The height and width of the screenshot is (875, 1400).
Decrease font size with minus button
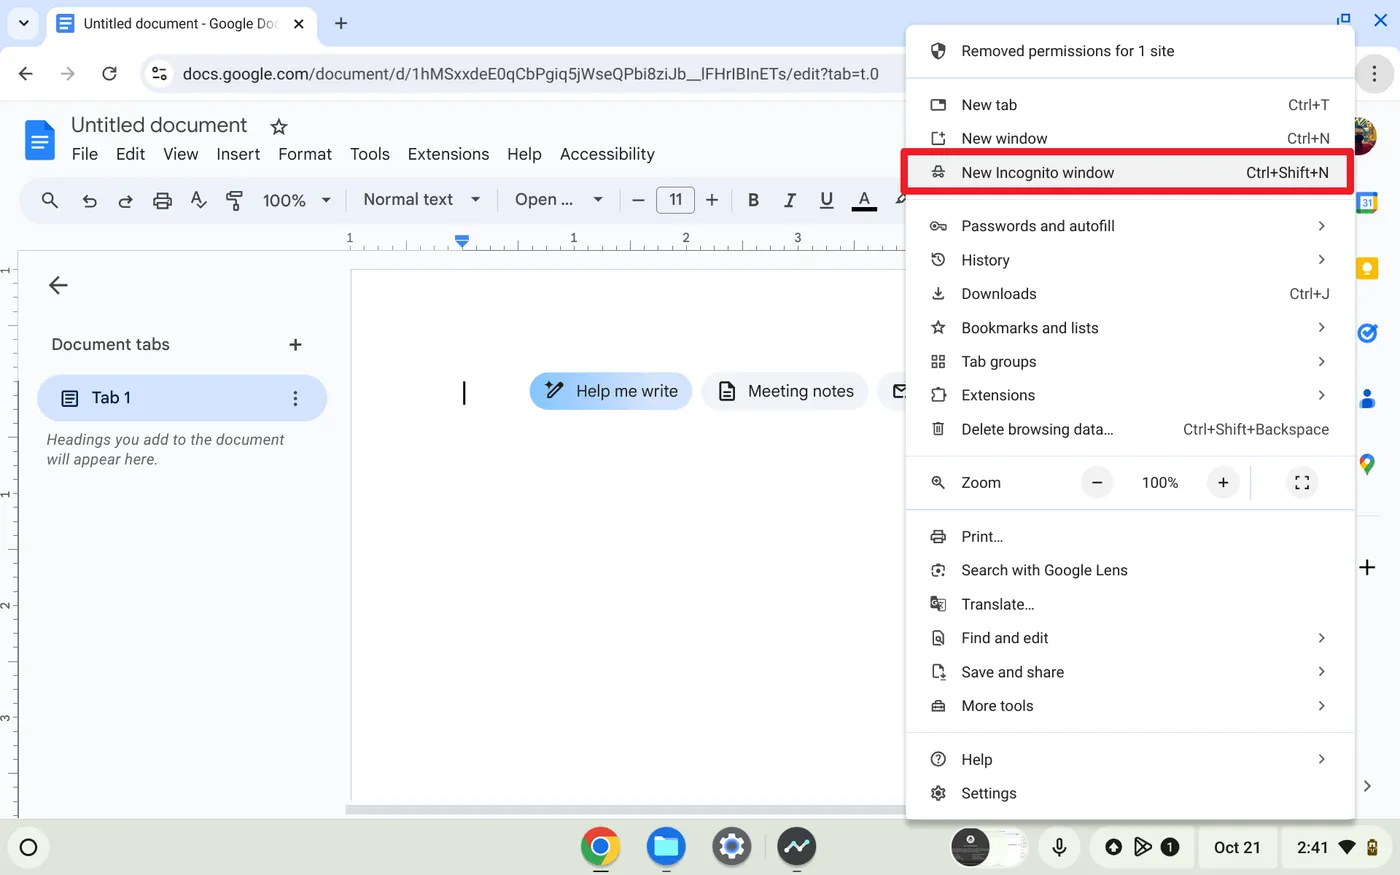(638, 200)
